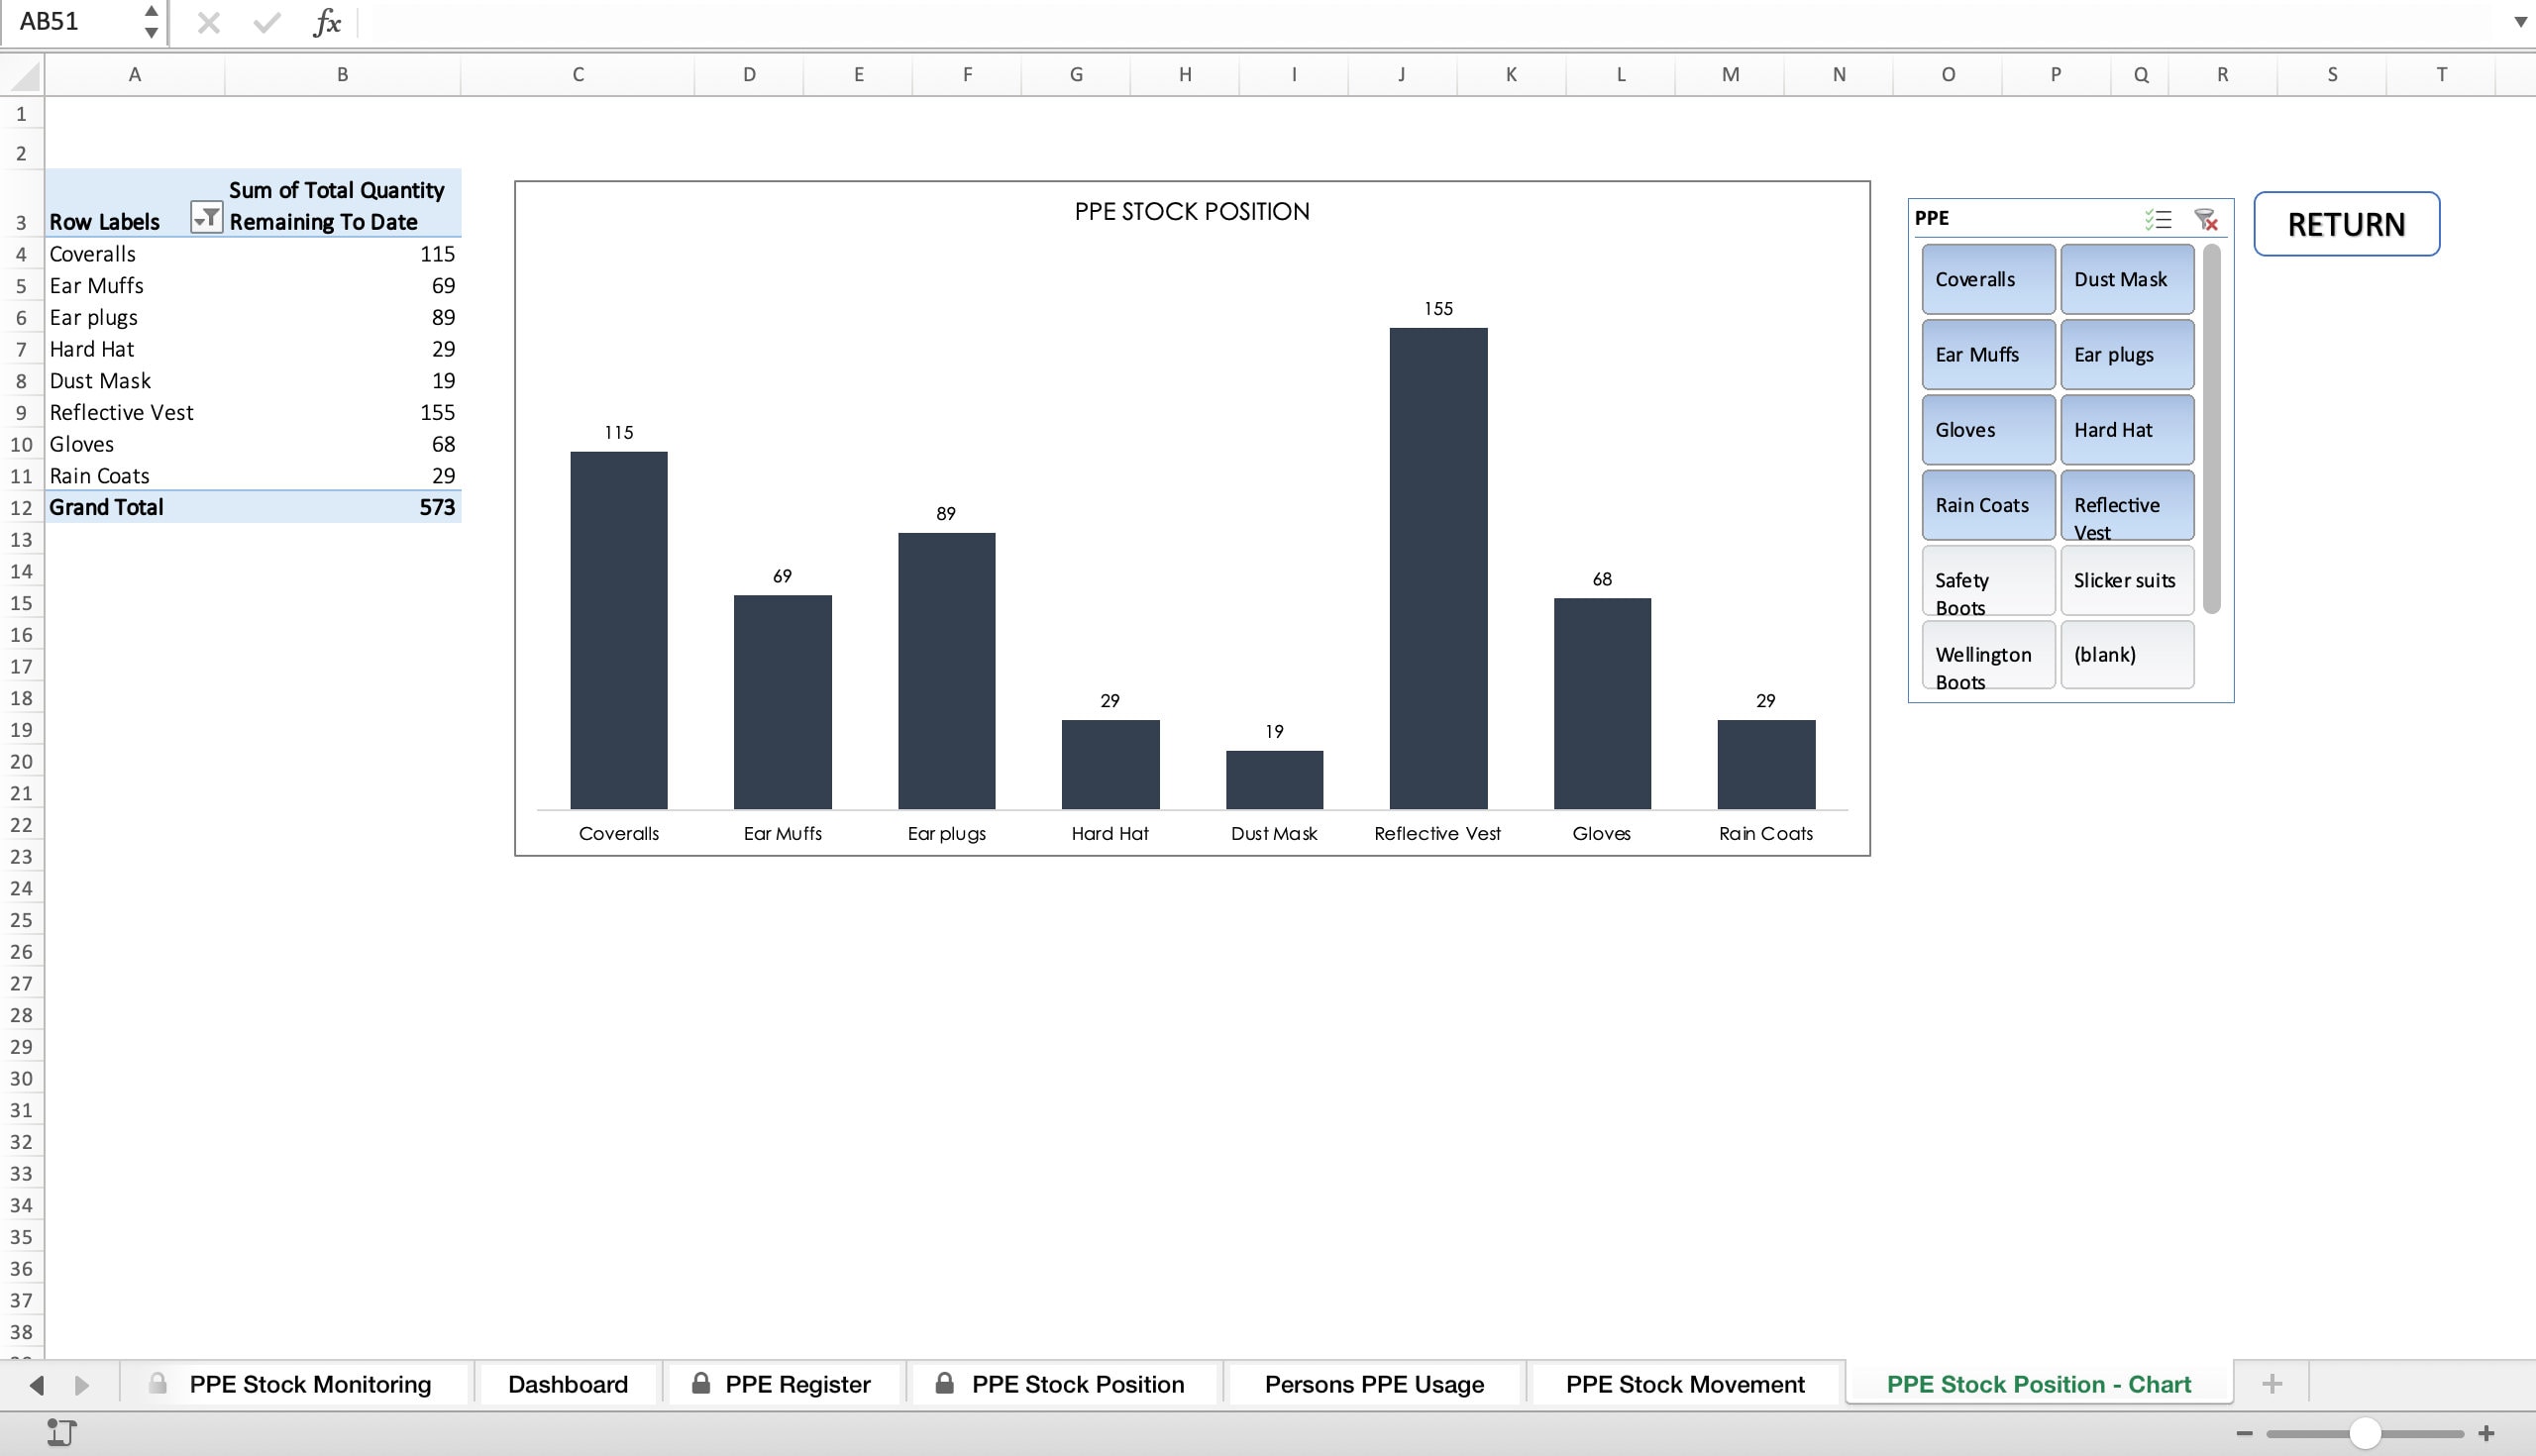
Task: Open the formula bar expand arrow
Action: (x=2519, y=22)
